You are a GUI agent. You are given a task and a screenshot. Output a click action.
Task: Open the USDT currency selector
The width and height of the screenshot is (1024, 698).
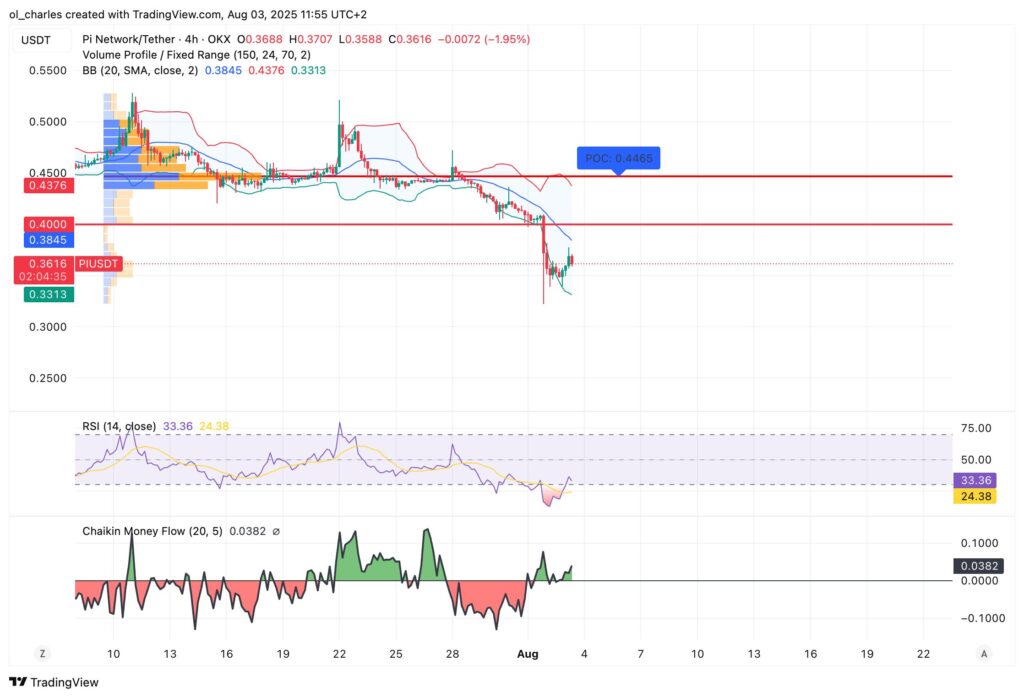click(x=37, y=40)
